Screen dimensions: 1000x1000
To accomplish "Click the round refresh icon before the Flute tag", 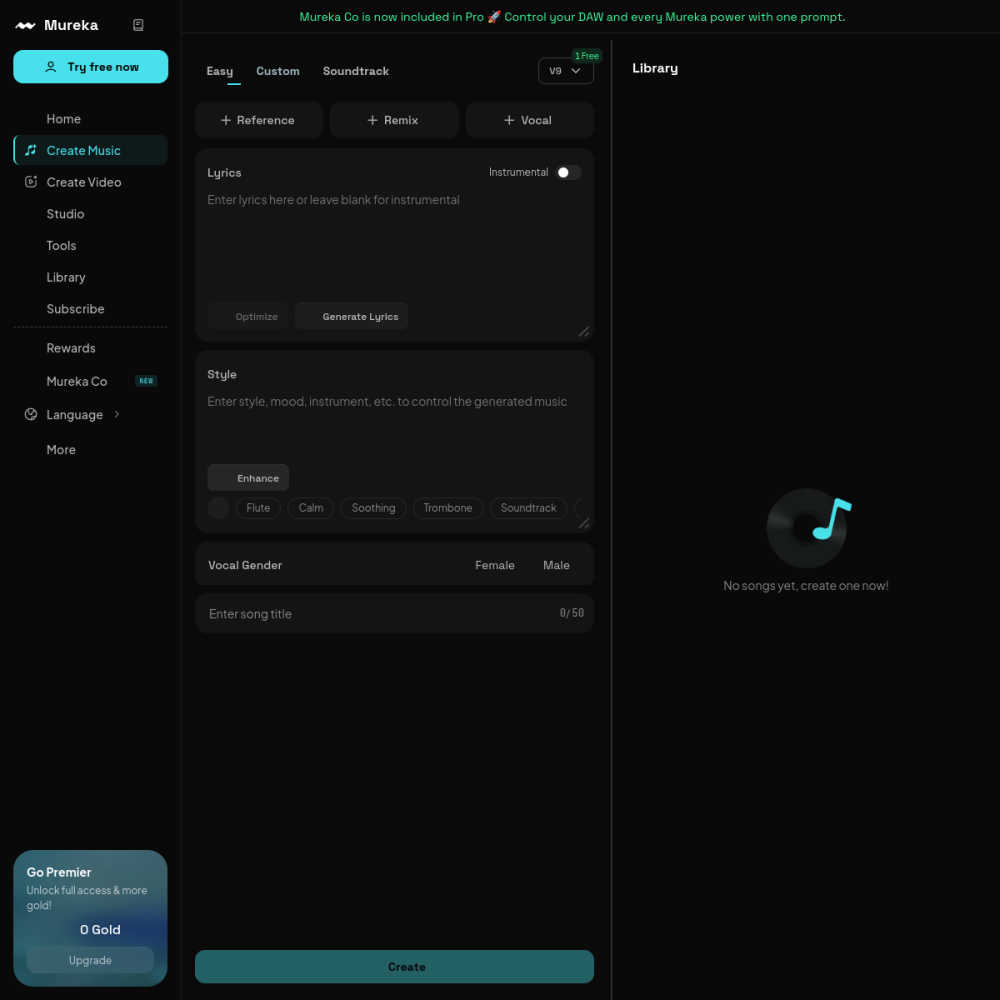I will coord(218,508).
